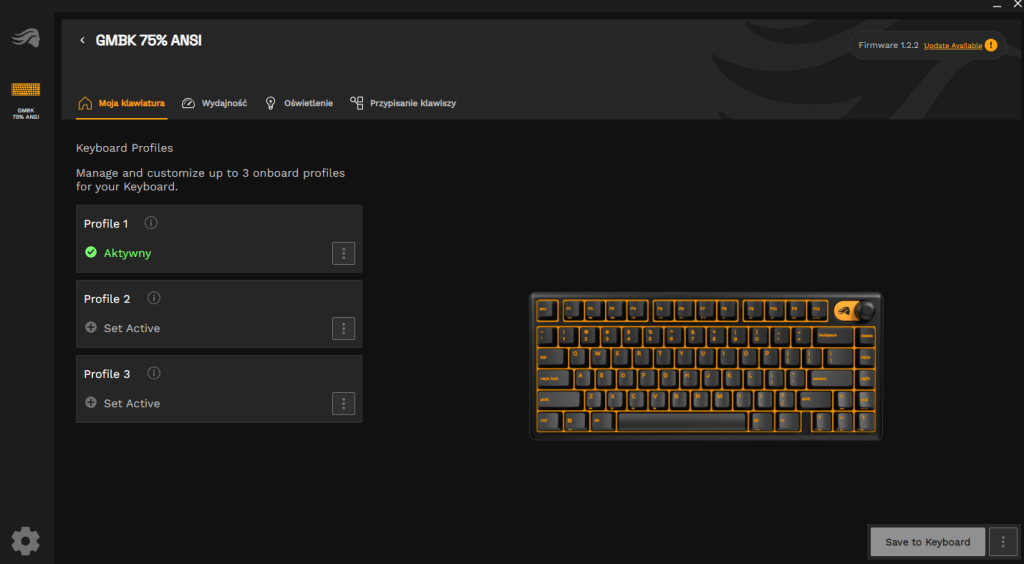Switch to Moja klawiatura tab
The height and width of the screenshot is (564, 1024).
(121, 103)
